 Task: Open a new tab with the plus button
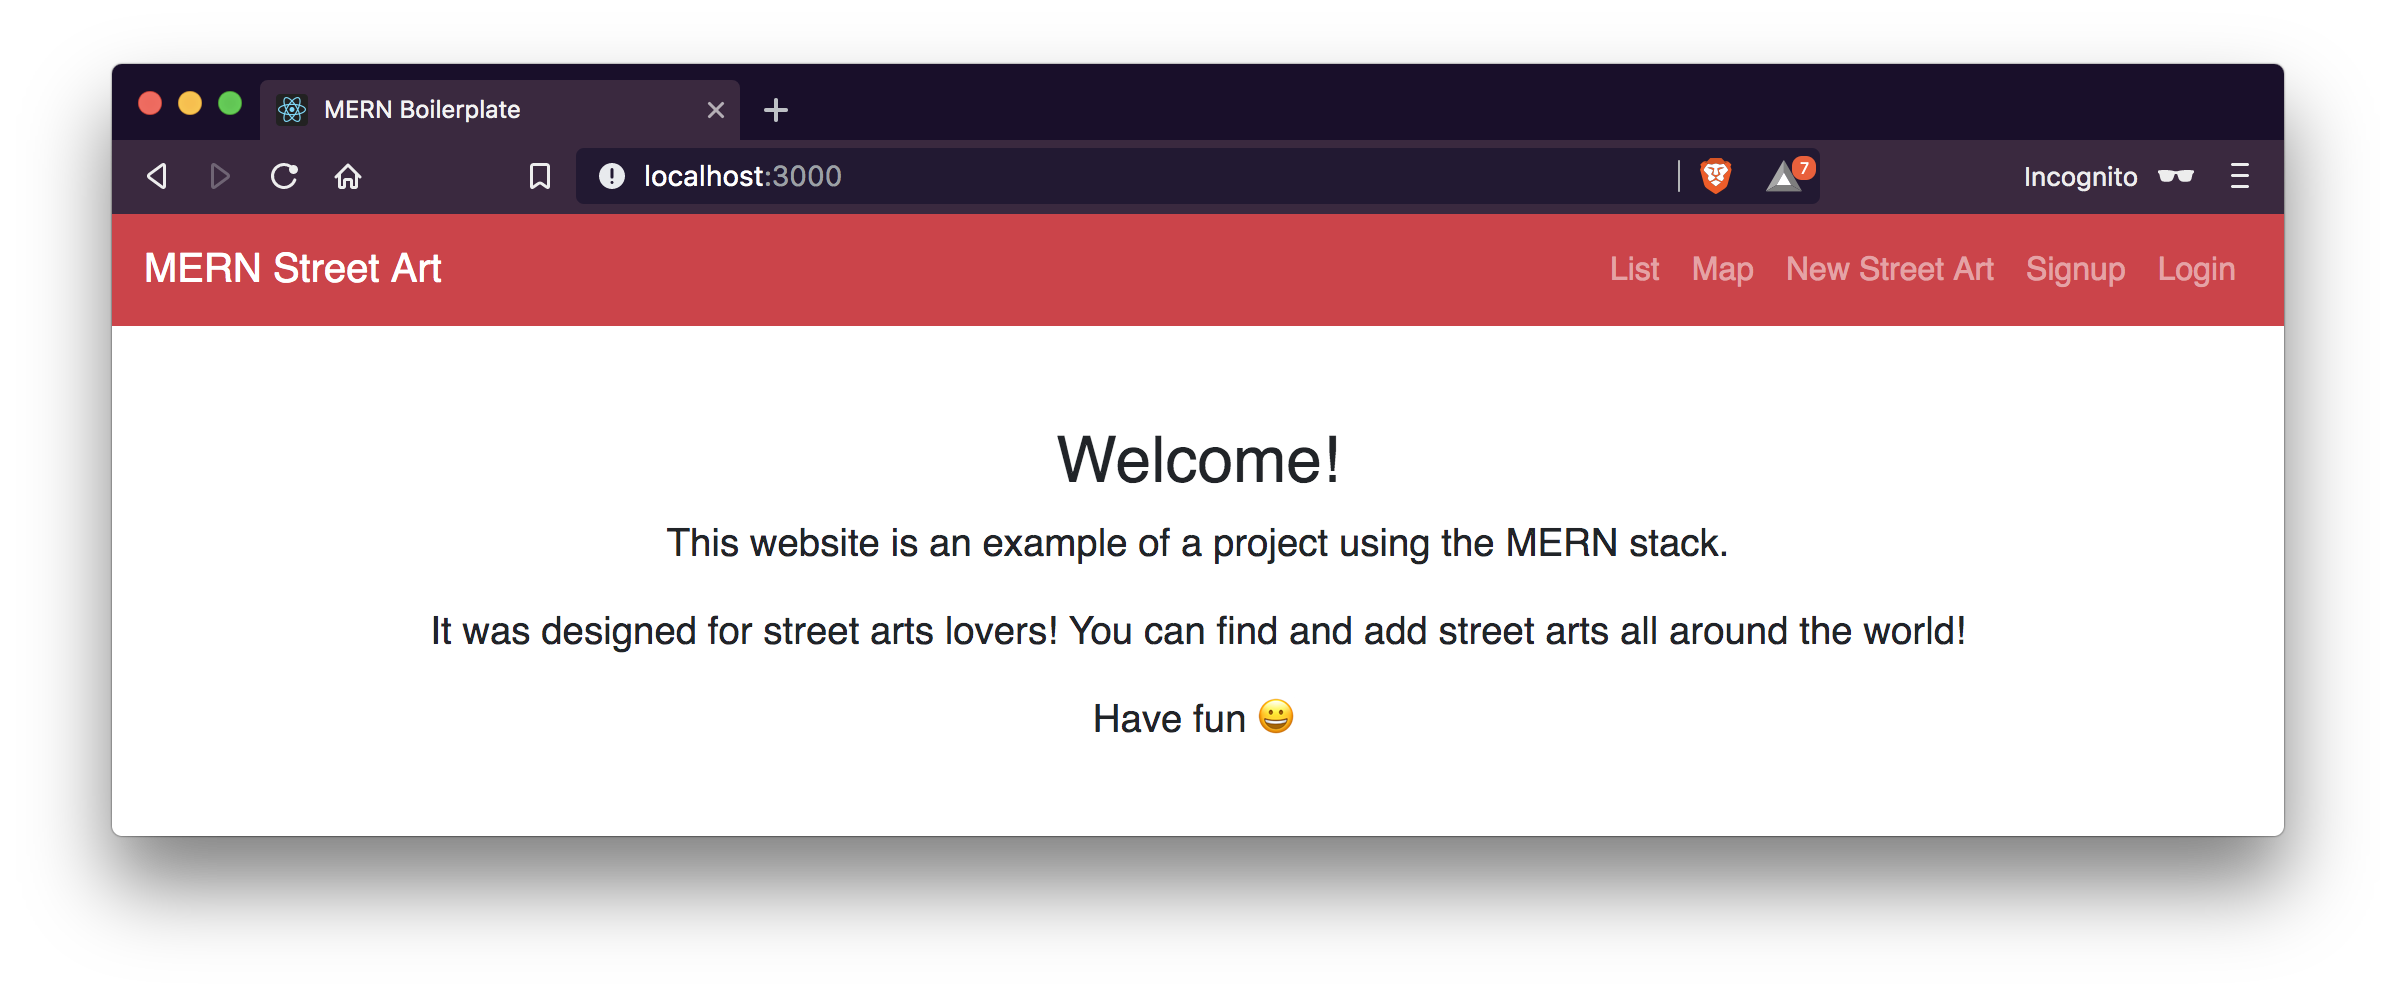pos(776,110)
